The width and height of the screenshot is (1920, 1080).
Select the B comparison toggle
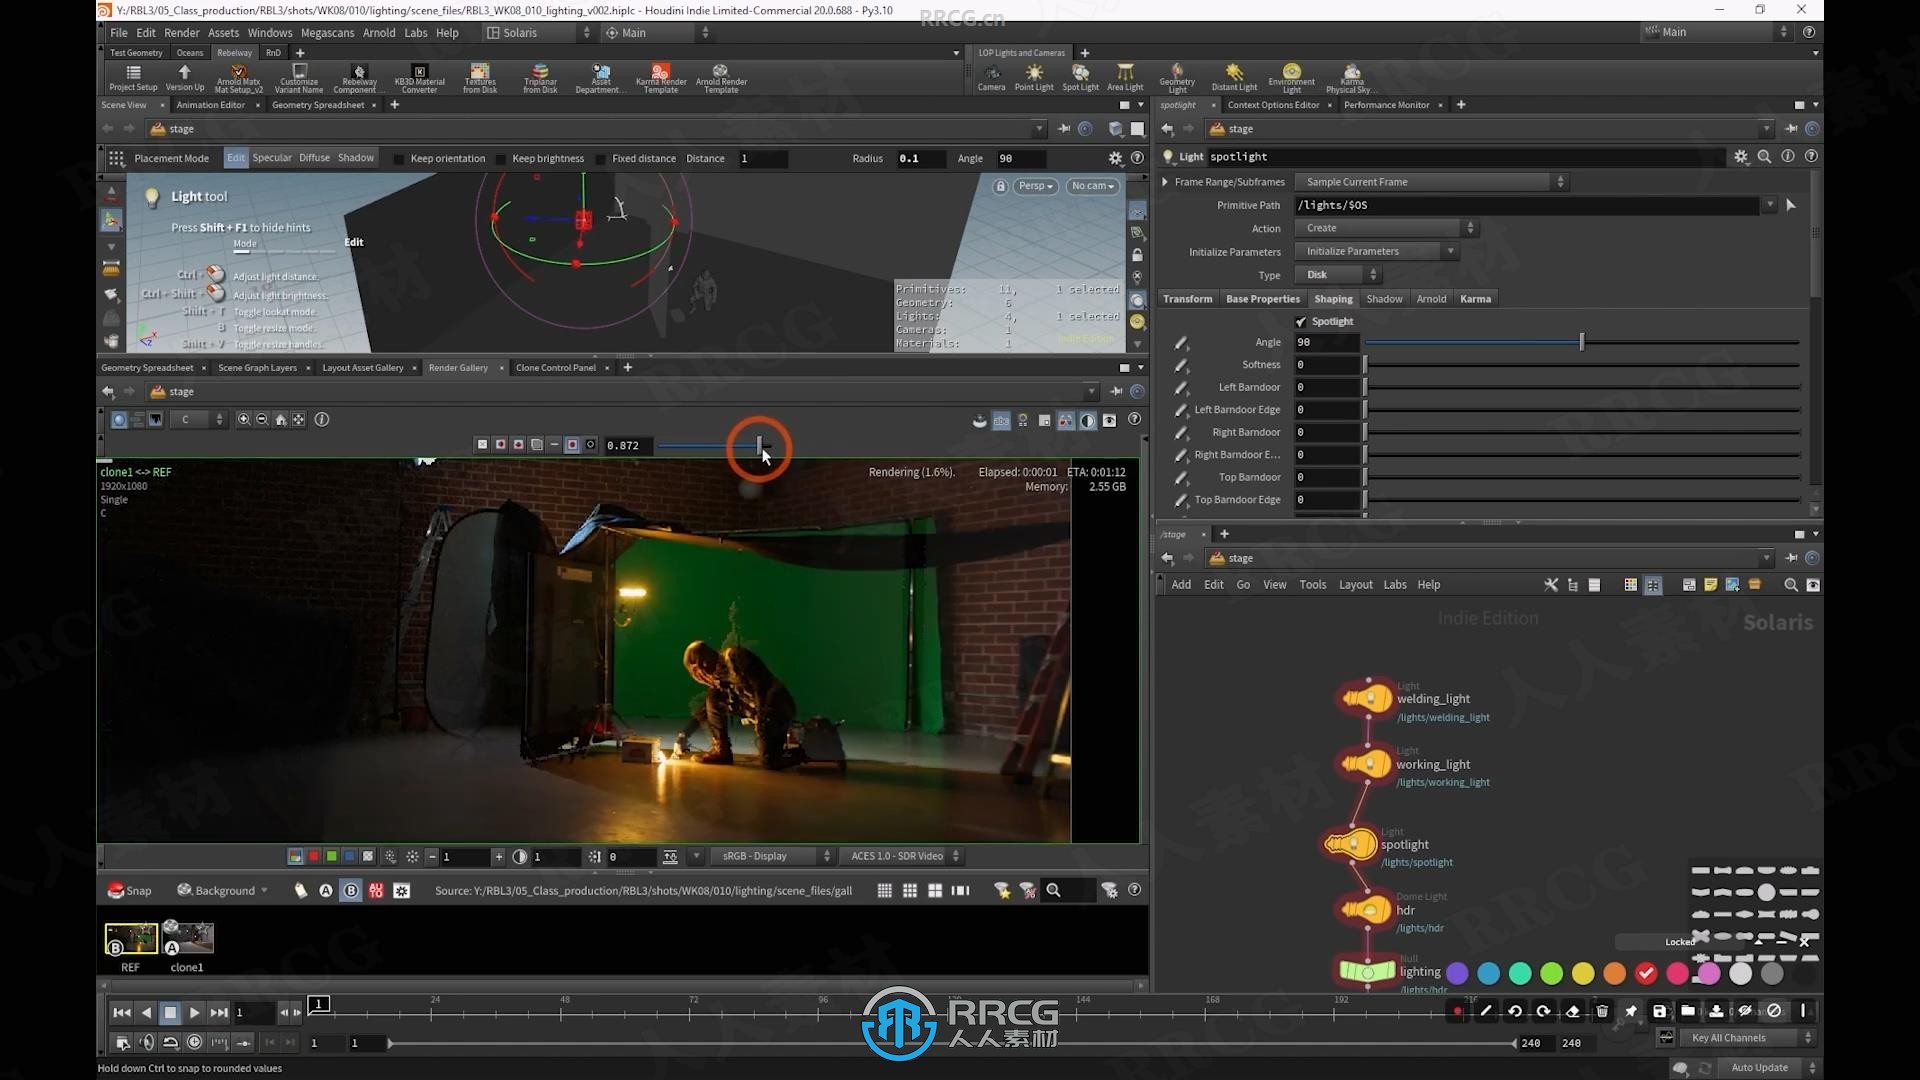point(351,890)
